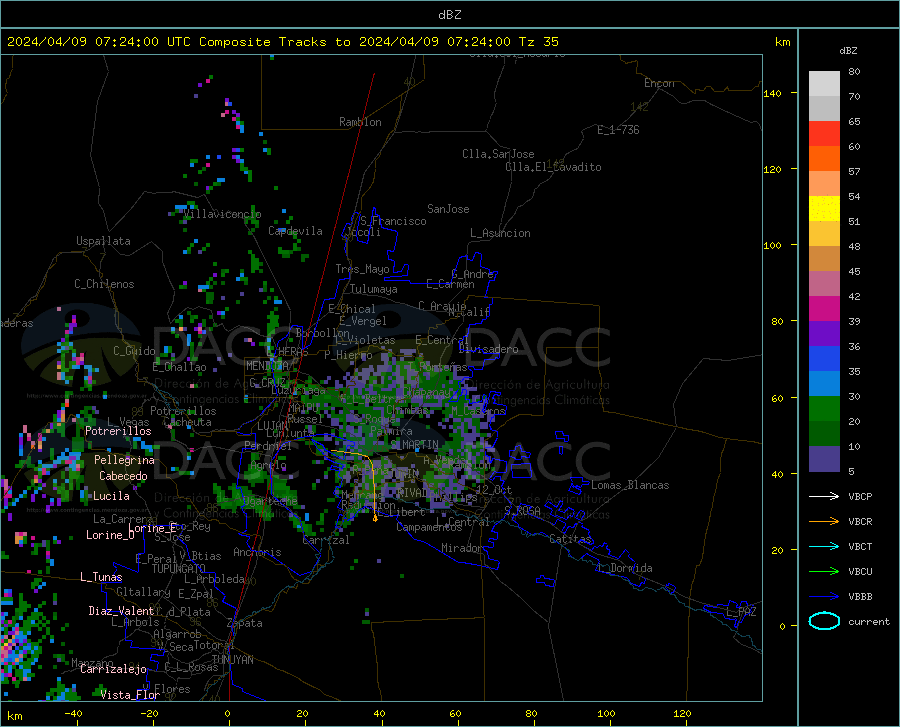This screenshot has height=727, width=900.
Task: Click the 'current' legend label
Action: pyautogui.click(x=869, y=621)
